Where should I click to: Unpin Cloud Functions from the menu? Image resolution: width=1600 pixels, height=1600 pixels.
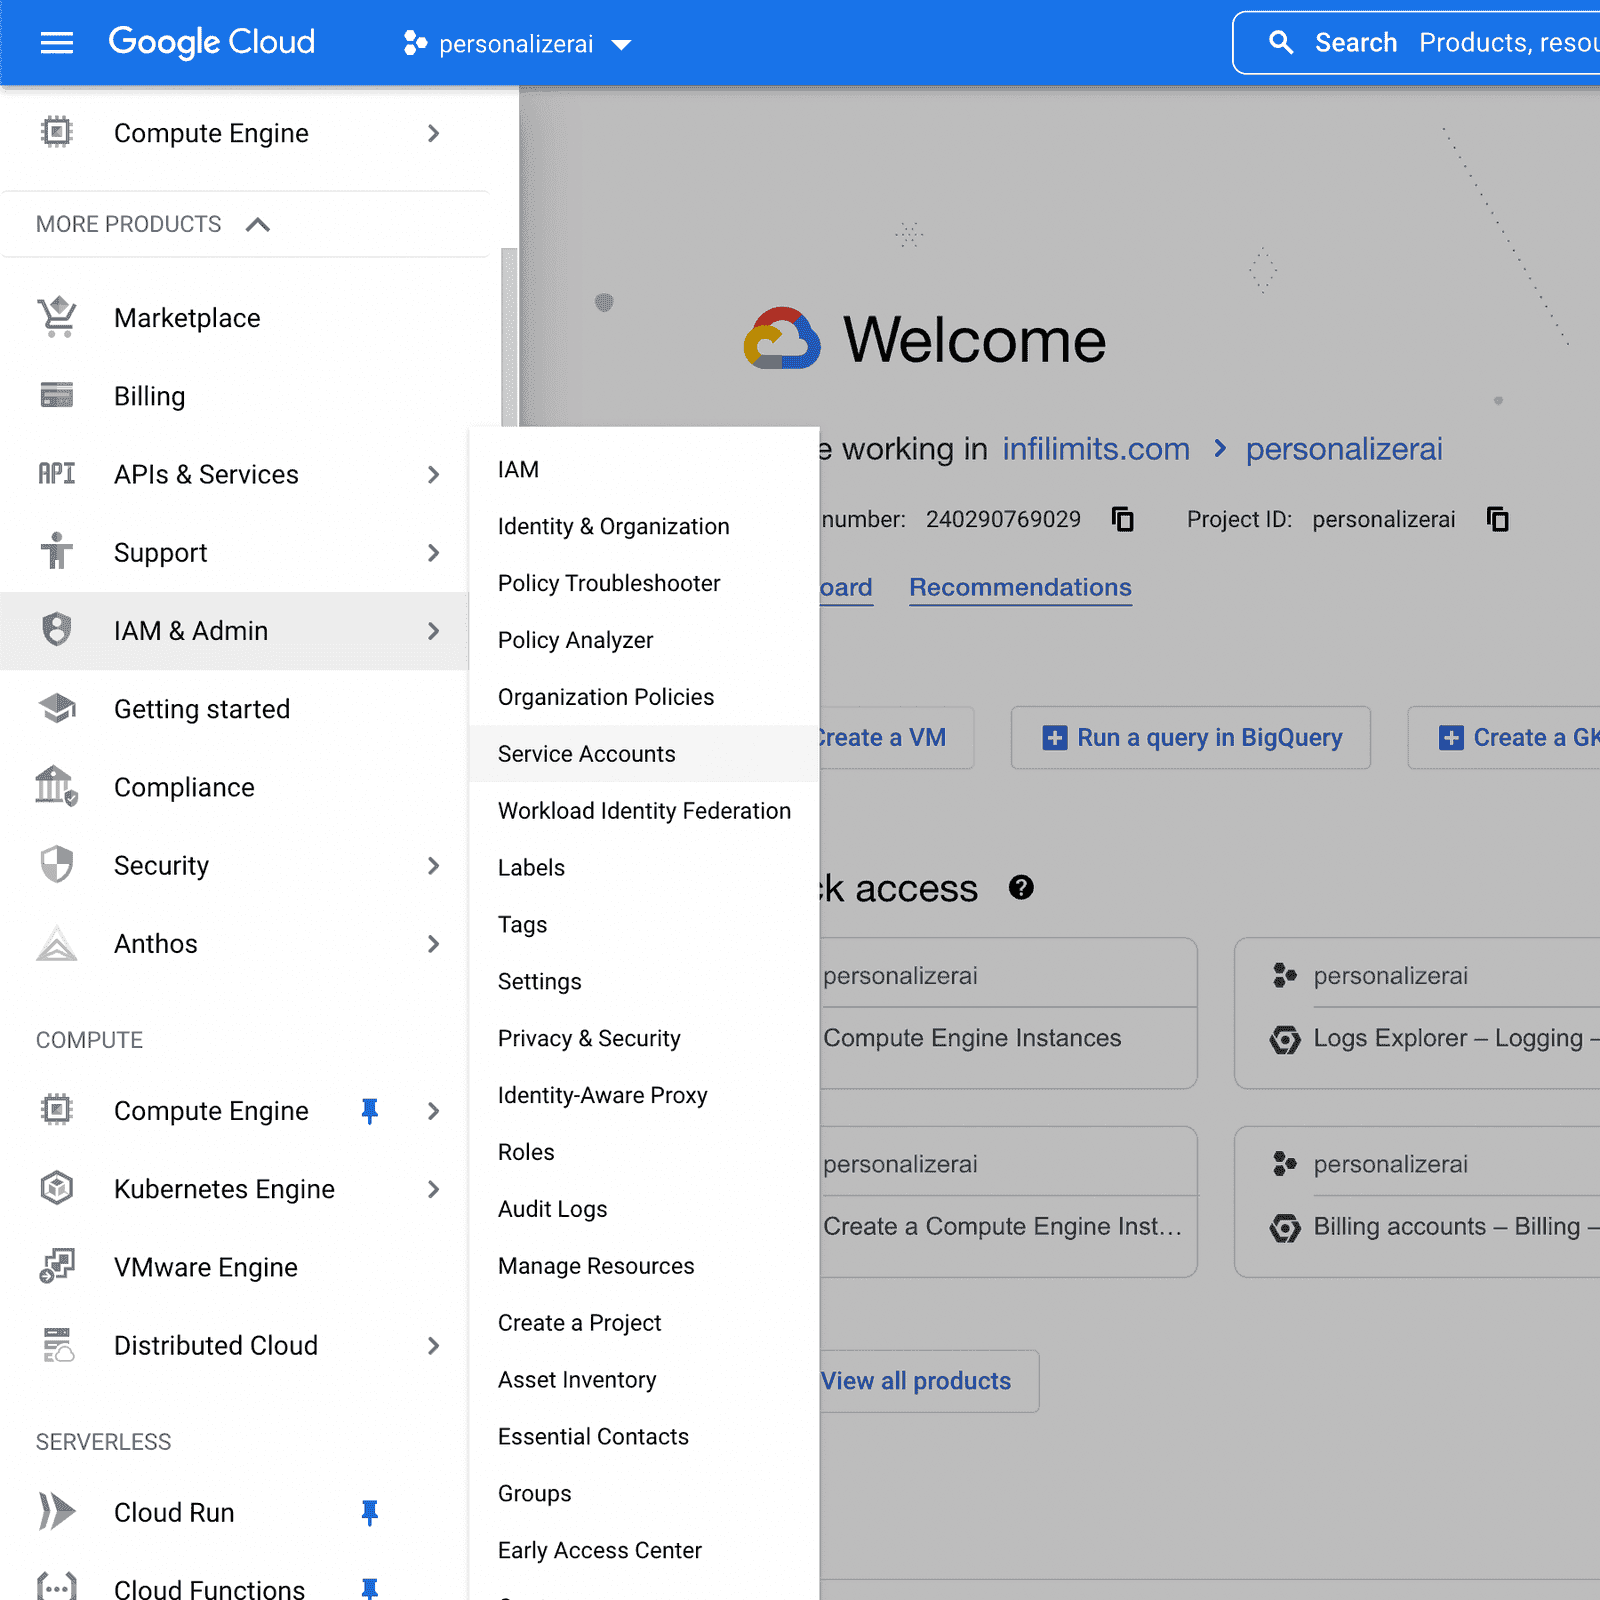[369, 1587]
